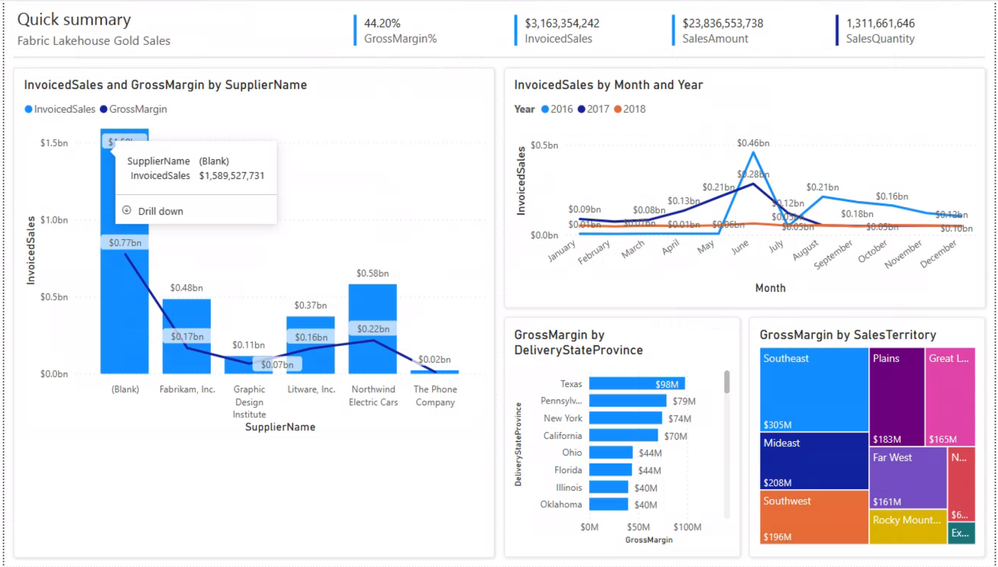
Task: Click the $1,589,527,731 tooltip value
Action: point(232,176)
